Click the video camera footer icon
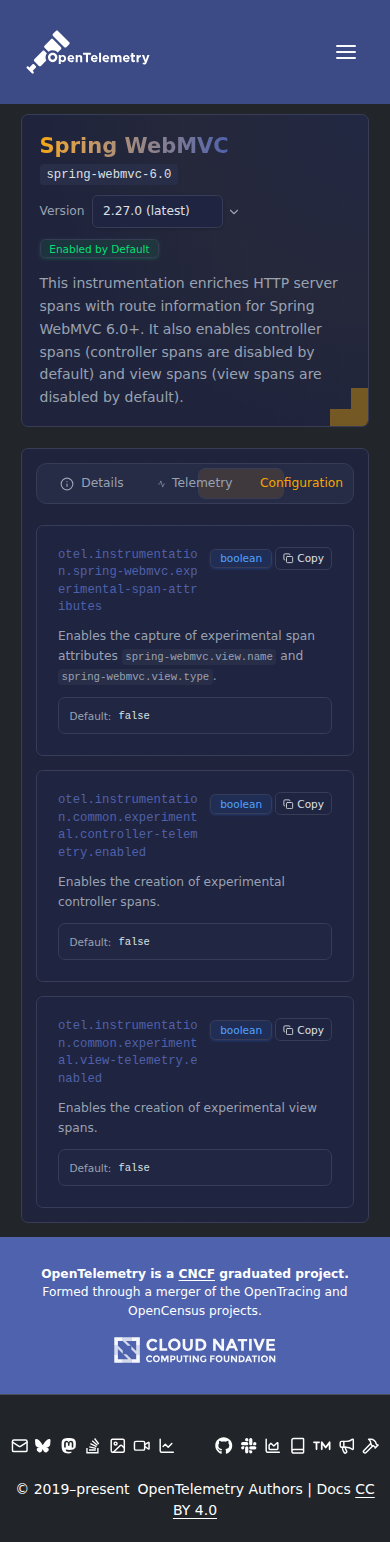This screenshot has width=390, height=1542. [x=142, y=1445]
